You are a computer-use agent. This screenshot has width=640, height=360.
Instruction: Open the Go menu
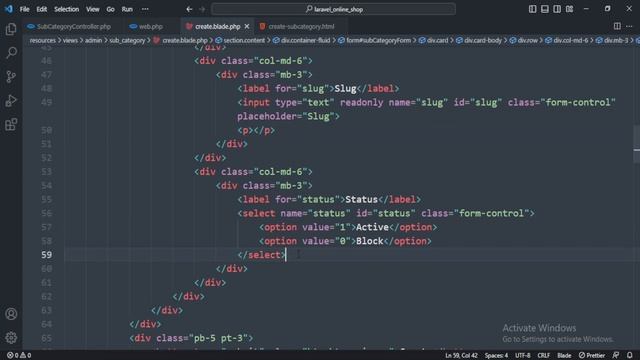pyautogui.click(x=111, y=9)
